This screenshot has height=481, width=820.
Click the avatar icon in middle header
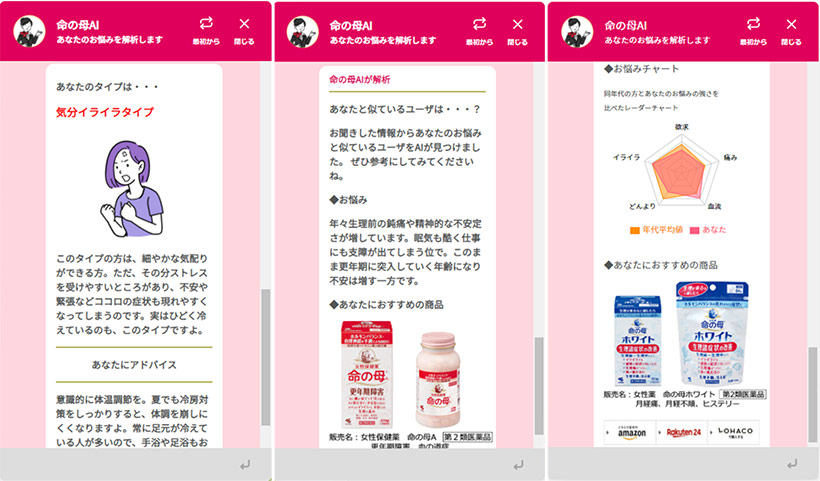tap(302, 32)
